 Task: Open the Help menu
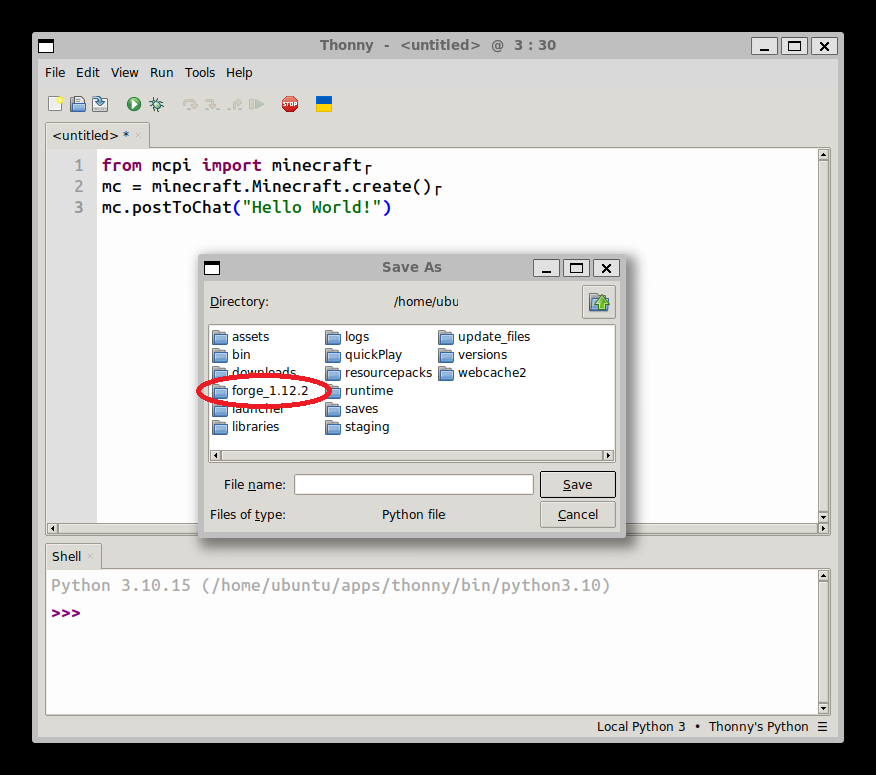(239, 73)
